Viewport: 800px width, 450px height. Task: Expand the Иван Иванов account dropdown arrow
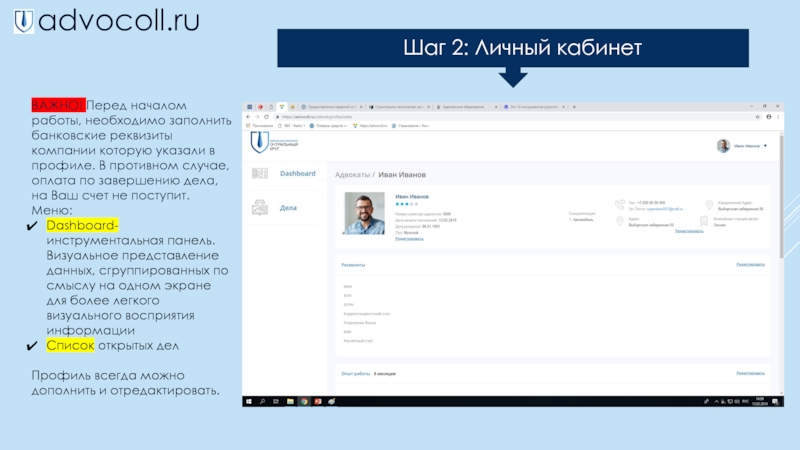(766, 146)
